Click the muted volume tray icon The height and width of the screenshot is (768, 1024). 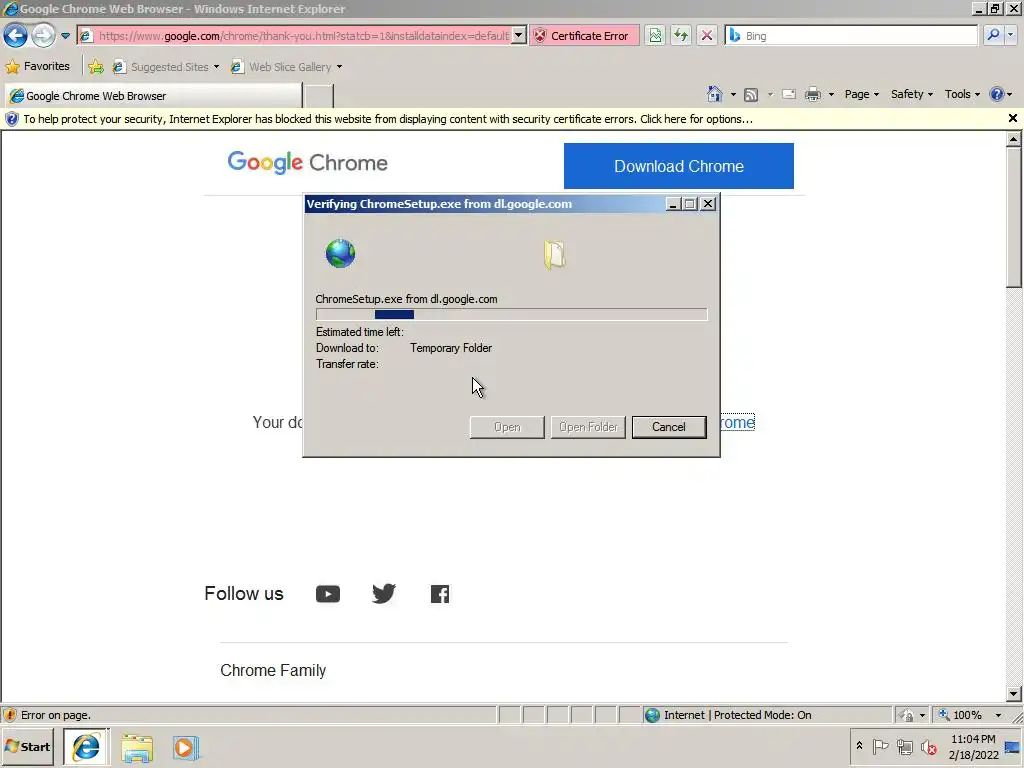tap(928, 746)
